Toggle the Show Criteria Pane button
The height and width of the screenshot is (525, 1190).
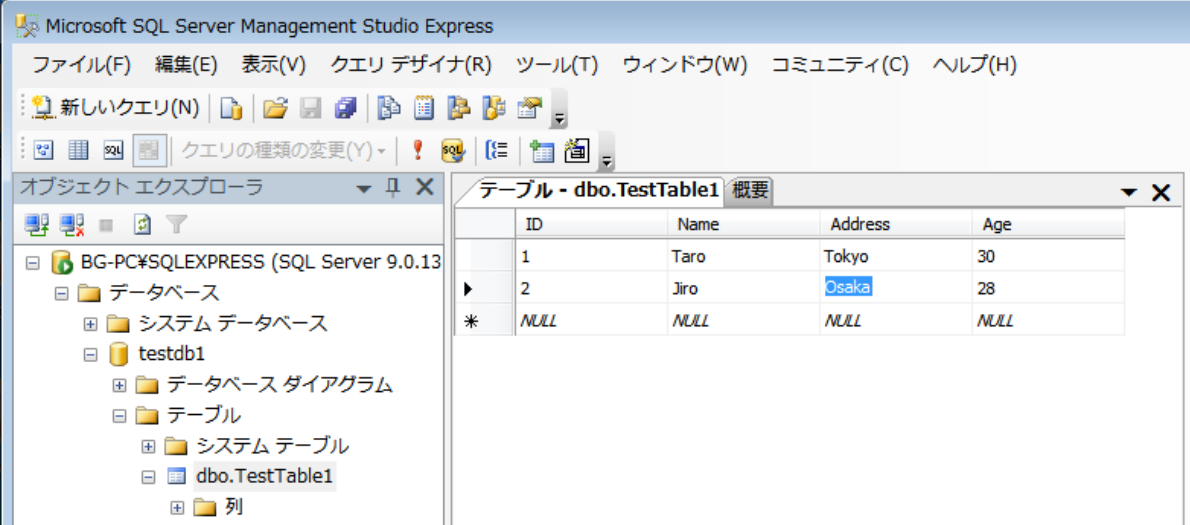tap(78, 150)
